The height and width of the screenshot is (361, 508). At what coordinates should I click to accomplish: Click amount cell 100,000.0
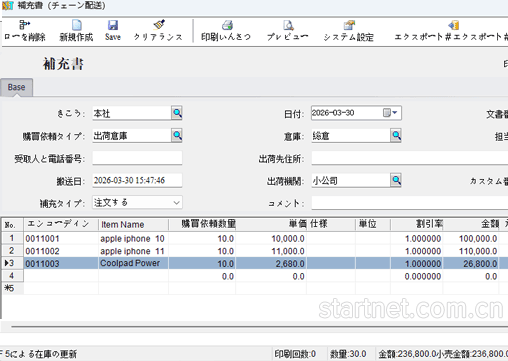point(471,239)
